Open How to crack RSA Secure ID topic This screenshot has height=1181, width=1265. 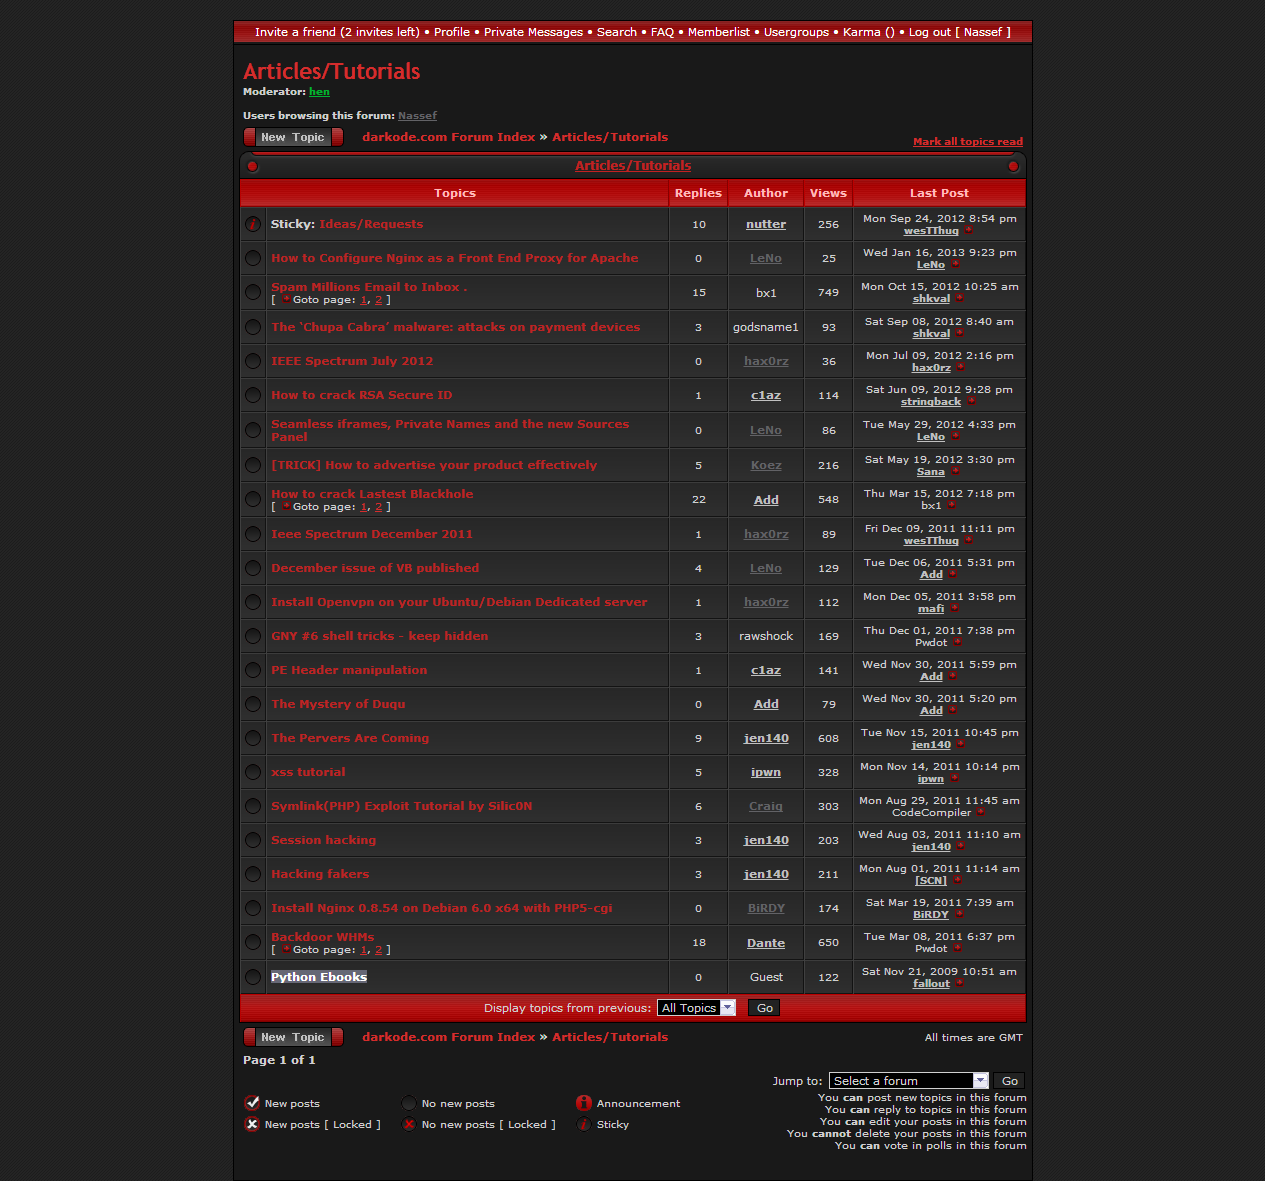(x=361, y=395)
